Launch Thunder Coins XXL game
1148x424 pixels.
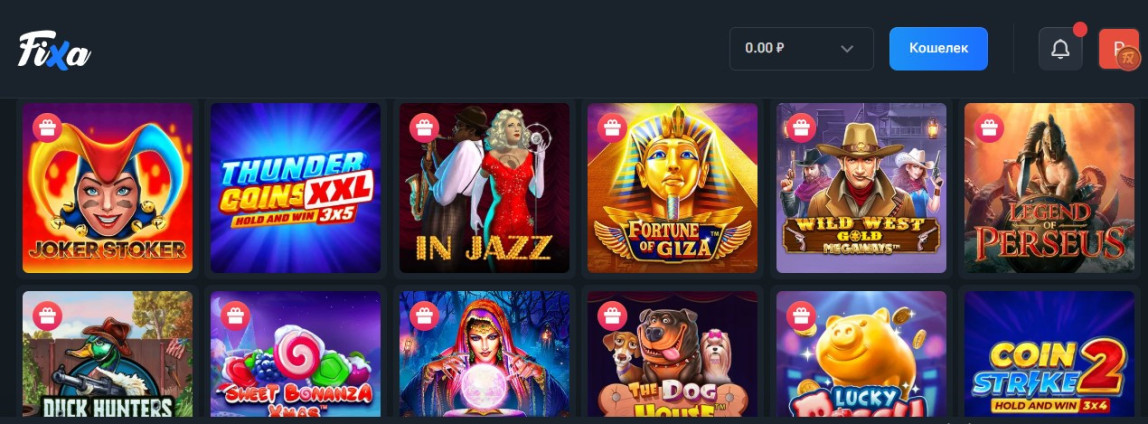[296, 188]
